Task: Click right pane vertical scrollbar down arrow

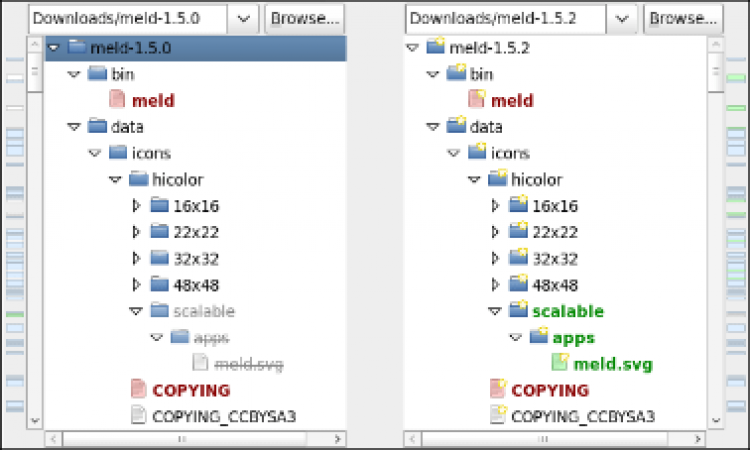Action: (x=716, y=421)
